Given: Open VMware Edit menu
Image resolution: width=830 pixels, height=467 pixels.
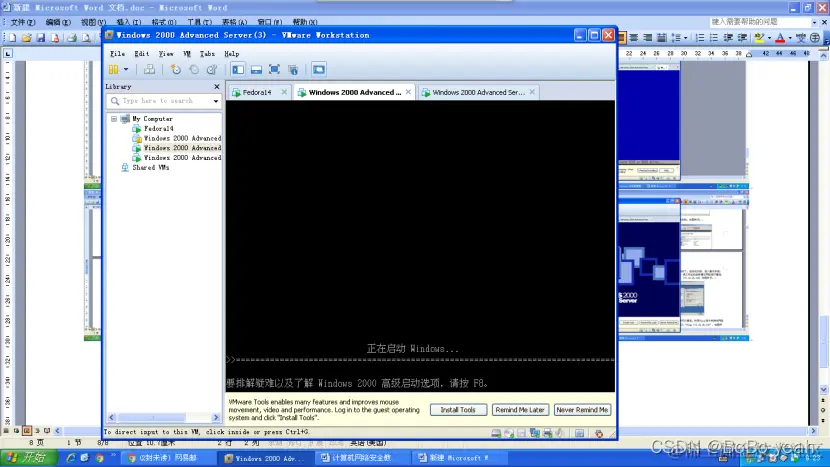Looking at the screenshot, I should [x=141, y=53].
